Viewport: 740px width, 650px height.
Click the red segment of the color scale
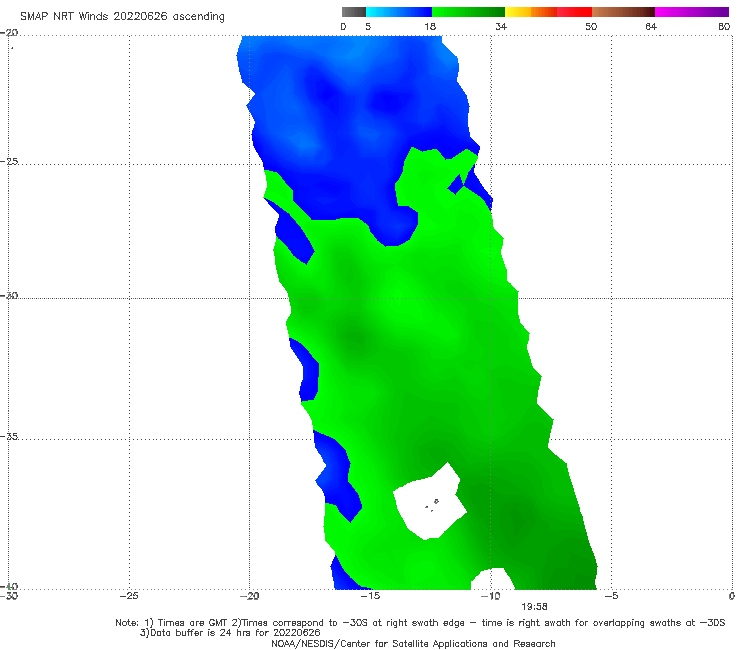click(574, 12)
